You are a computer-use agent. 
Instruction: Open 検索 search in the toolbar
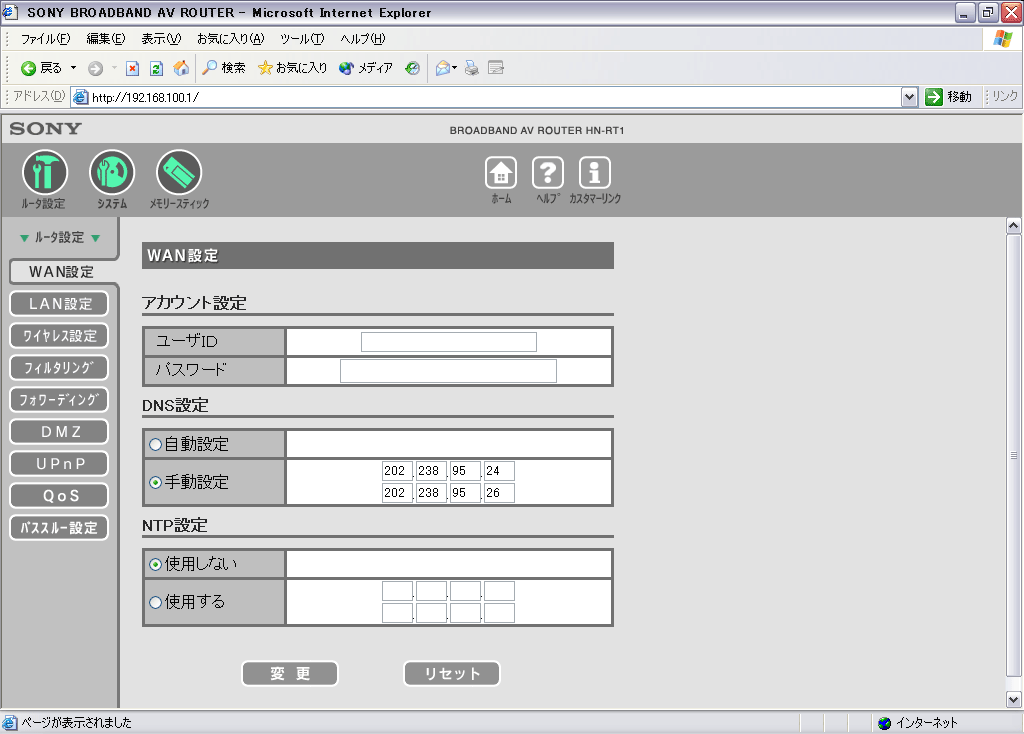tap(224, 68)
